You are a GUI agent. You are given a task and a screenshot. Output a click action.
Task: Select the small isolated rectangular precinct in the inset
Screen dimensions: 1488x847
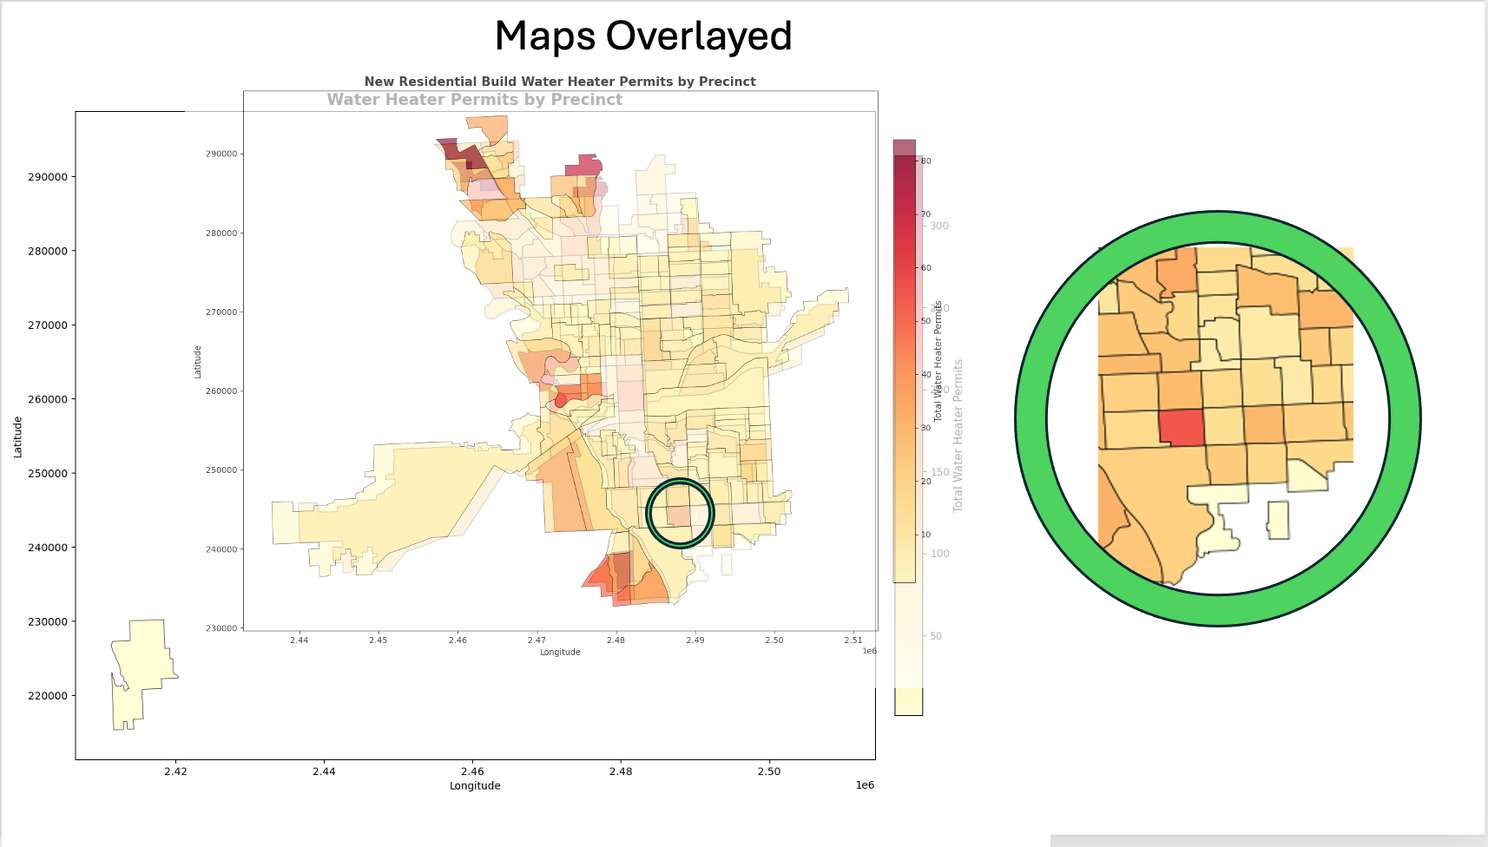pyautogui.click(x=1278, y=520)
